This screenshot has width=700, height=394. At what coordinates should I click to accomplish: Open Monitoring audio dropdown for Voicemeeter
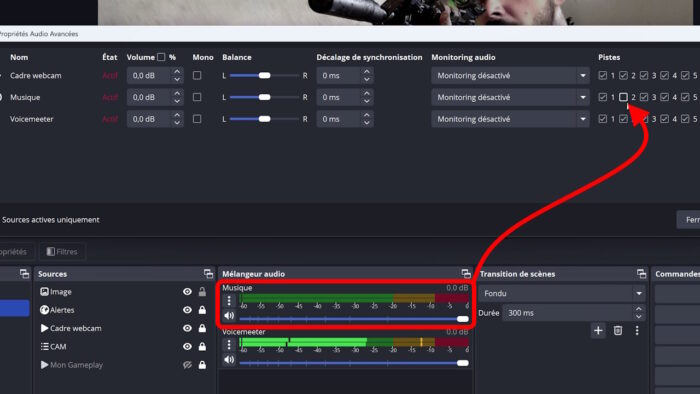pos(510,119)
